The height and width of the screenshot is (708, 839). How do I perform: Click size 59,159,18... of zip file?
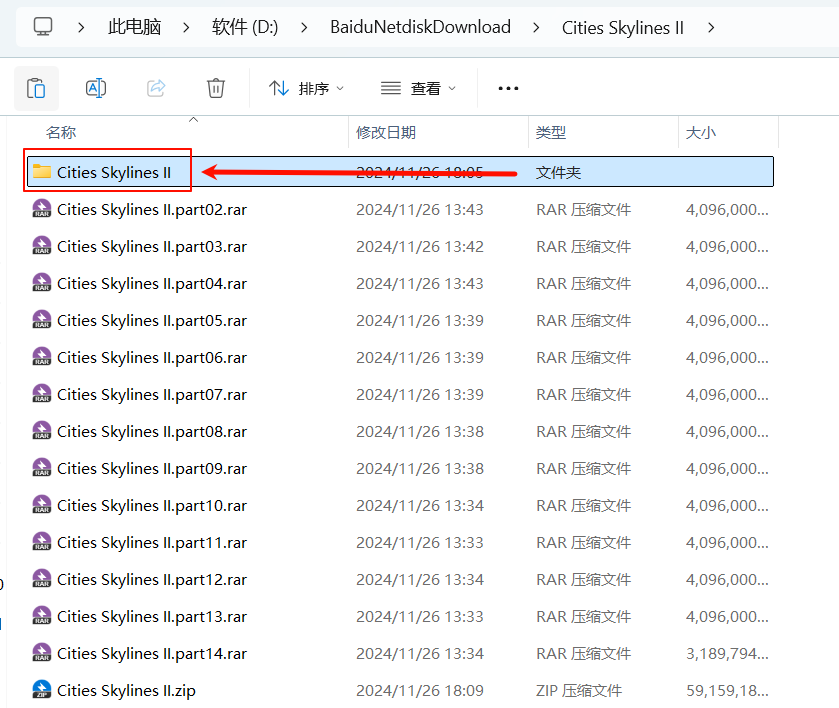pos(727,690)
